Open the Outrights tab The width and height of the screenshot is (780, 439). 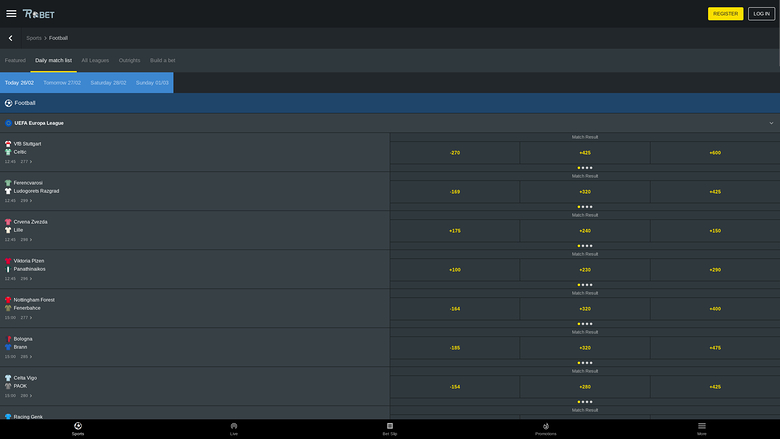[x=129, y=60]
